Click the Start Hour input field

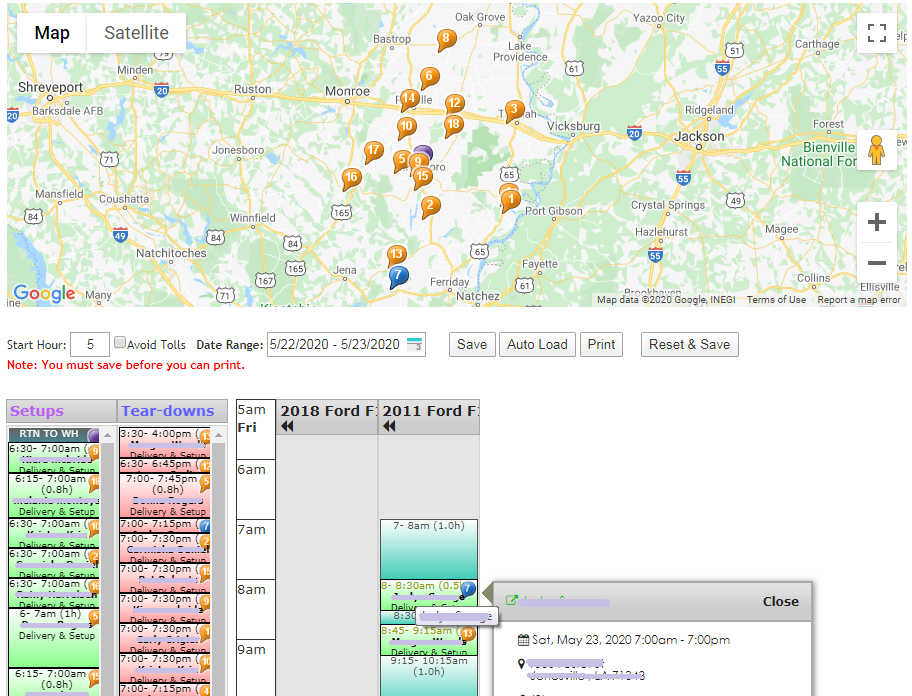pyautogui.click(x=90, y=345)
